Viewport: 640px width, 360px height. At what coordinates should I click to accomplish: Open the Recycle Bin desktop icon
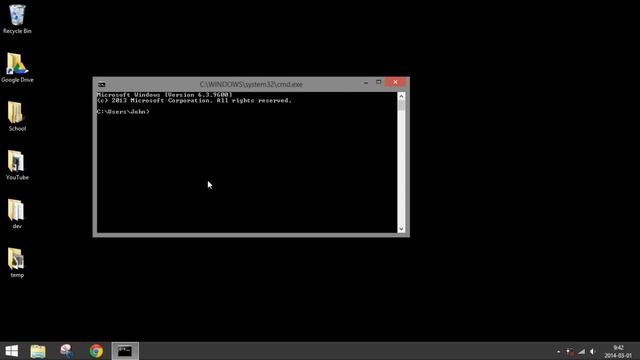[17, 19]
